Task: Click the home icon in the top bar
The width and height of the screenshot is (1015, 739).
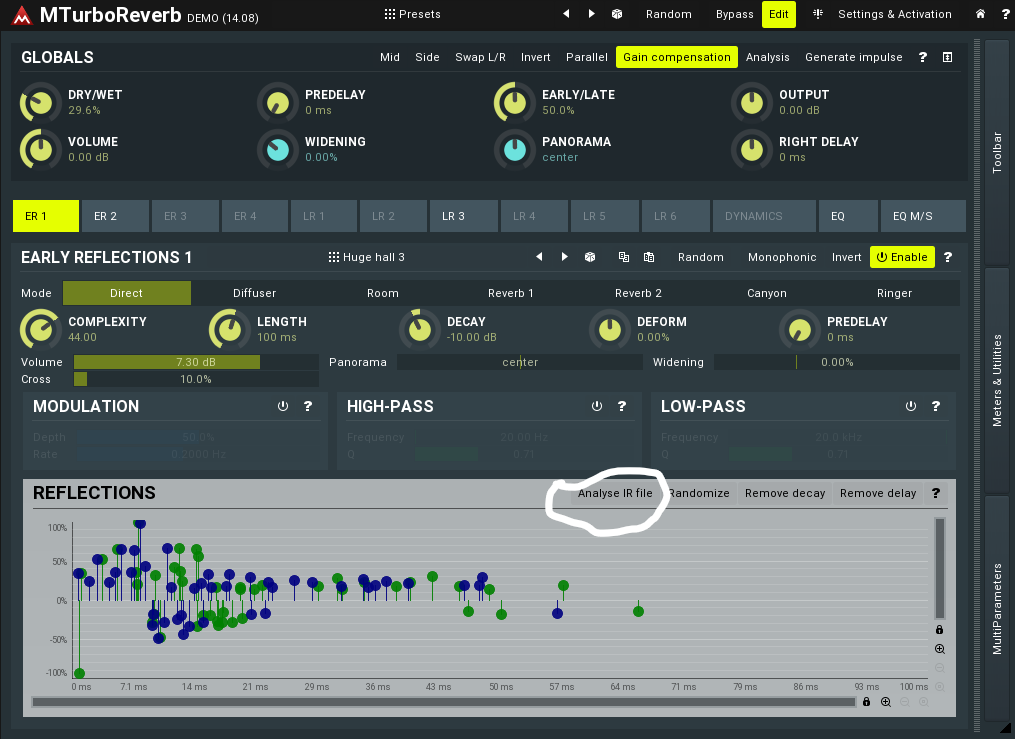Action: 980,14
